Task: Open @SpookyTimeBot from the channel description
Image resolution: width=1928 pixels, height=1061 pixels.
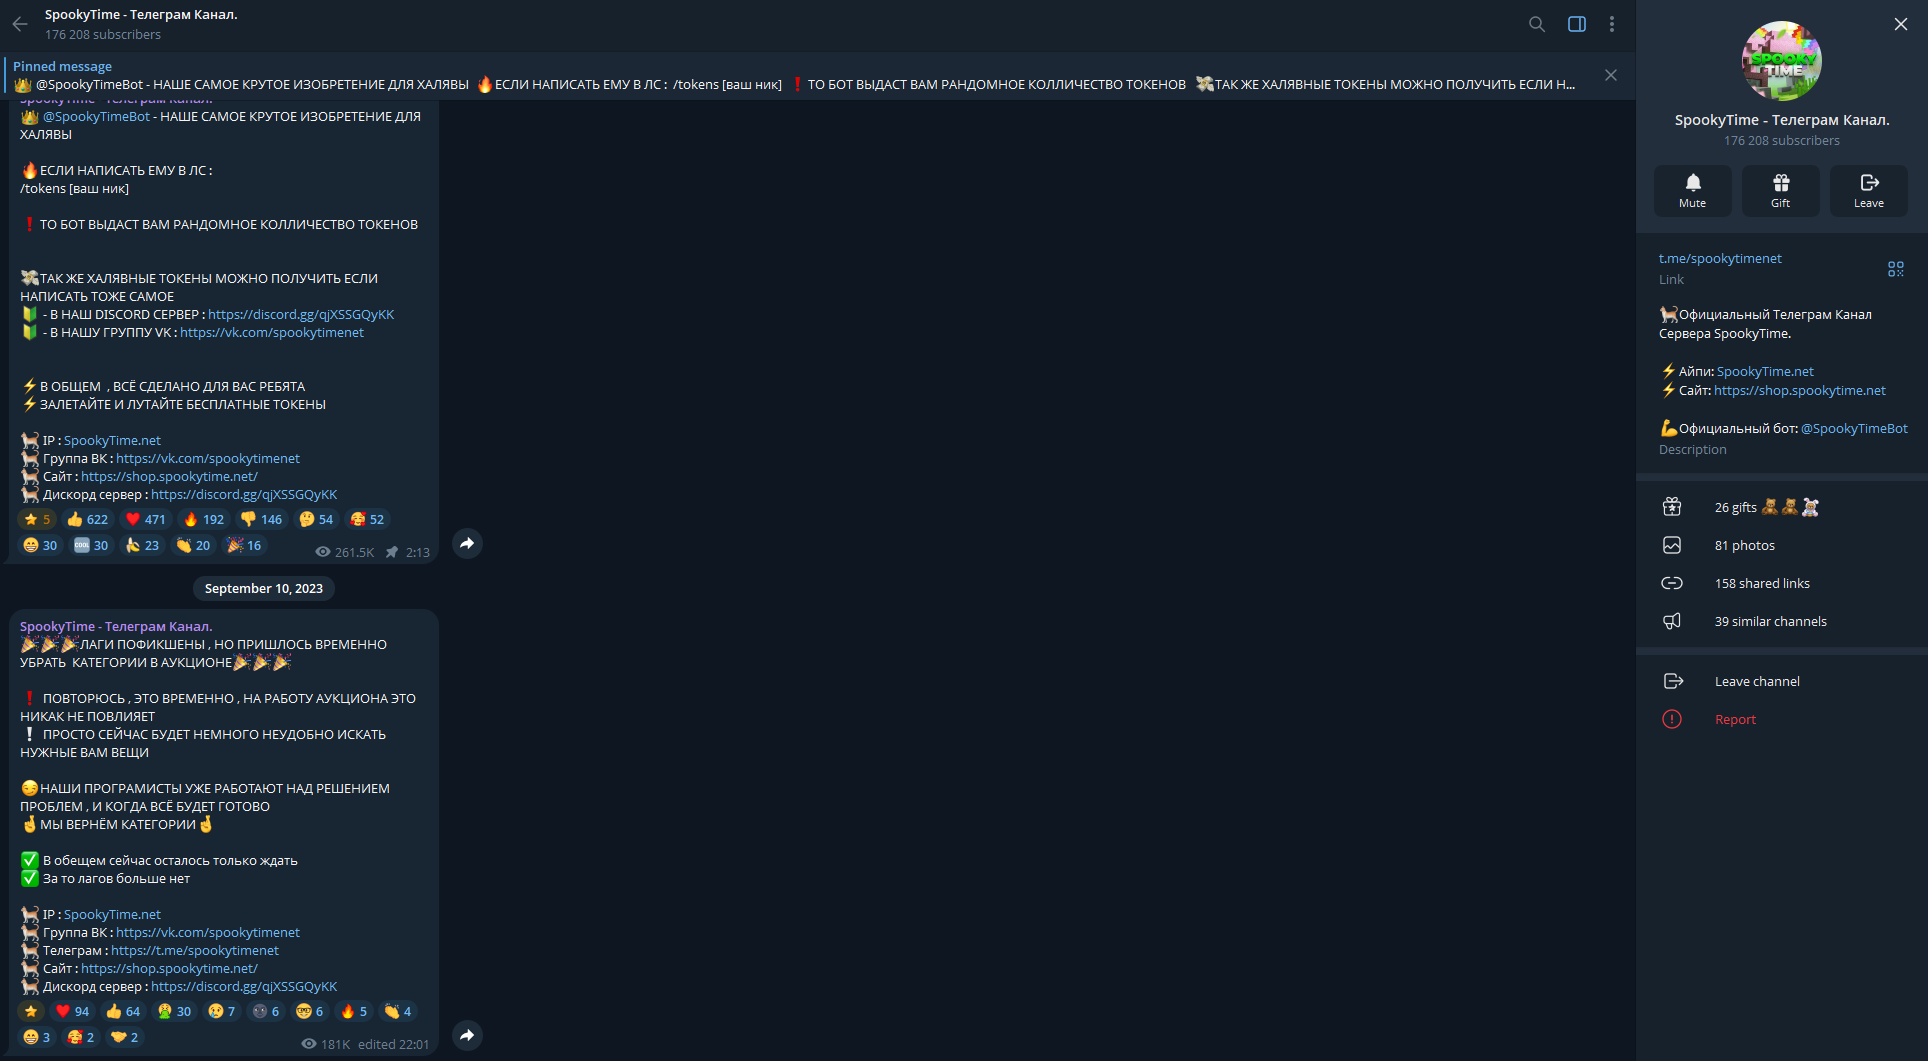Action: [1854, 429]
